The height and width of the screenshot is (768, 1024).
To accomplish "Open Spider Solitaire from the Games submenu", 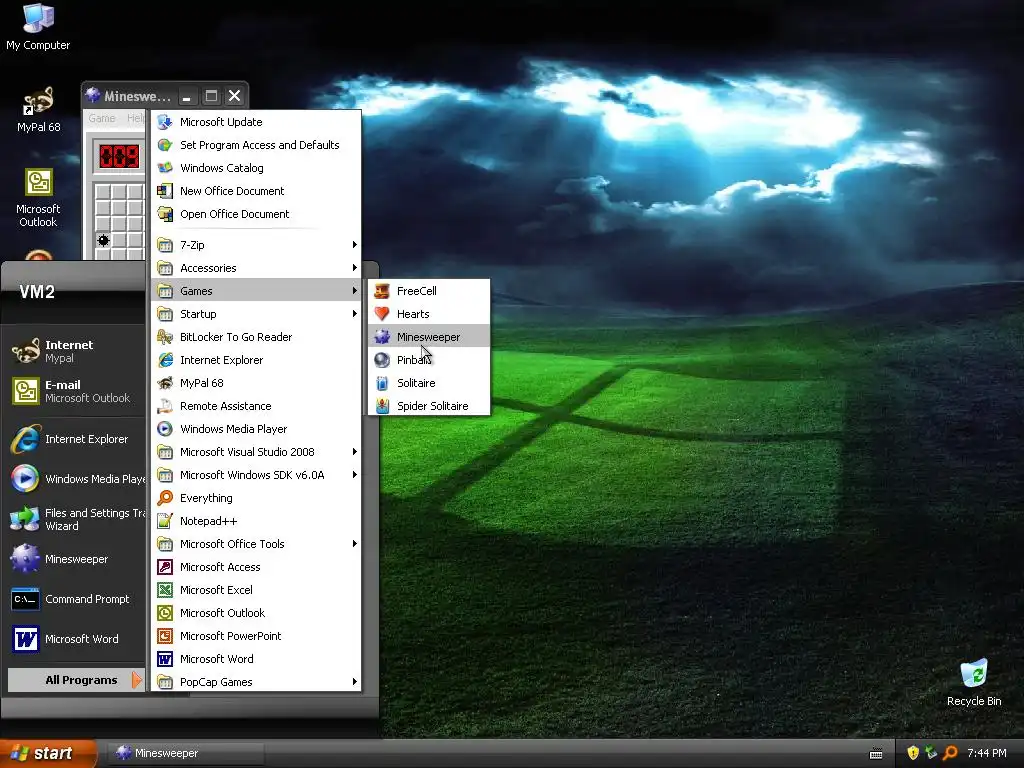I will point(428,406).
